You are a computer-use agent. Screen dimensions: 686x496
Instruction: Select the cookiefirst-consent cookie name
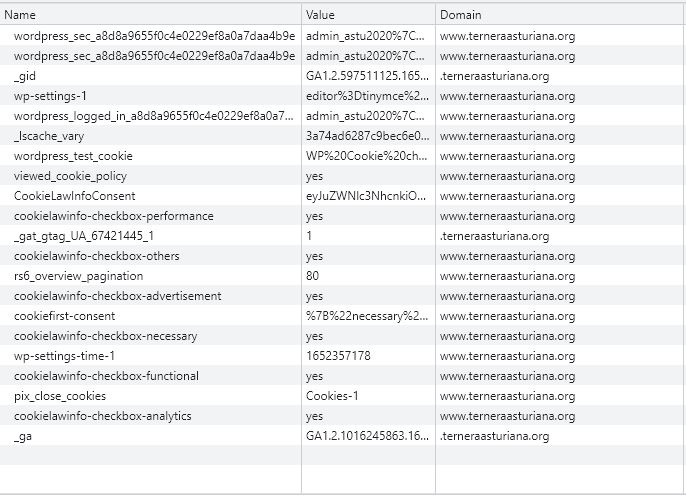coord(64,316)
